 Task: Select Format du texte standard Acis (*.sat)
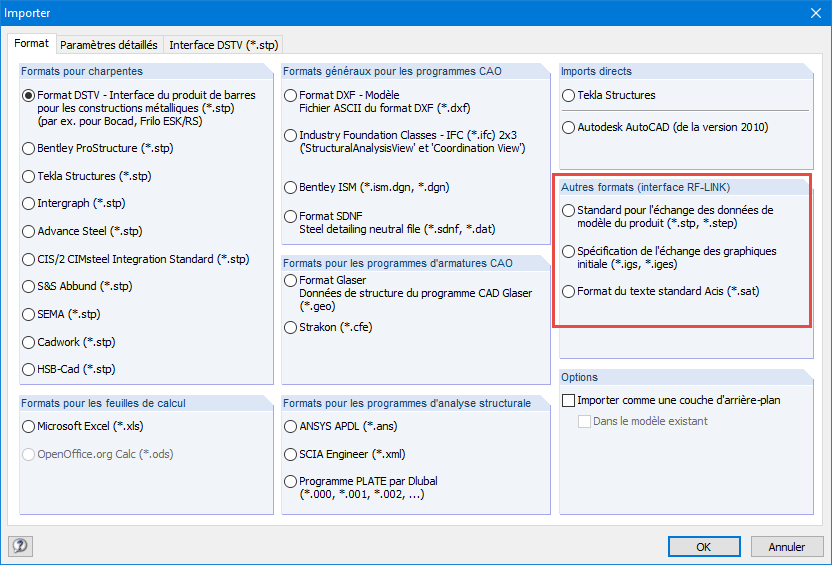pyautogui.click(x=569, y=292)
